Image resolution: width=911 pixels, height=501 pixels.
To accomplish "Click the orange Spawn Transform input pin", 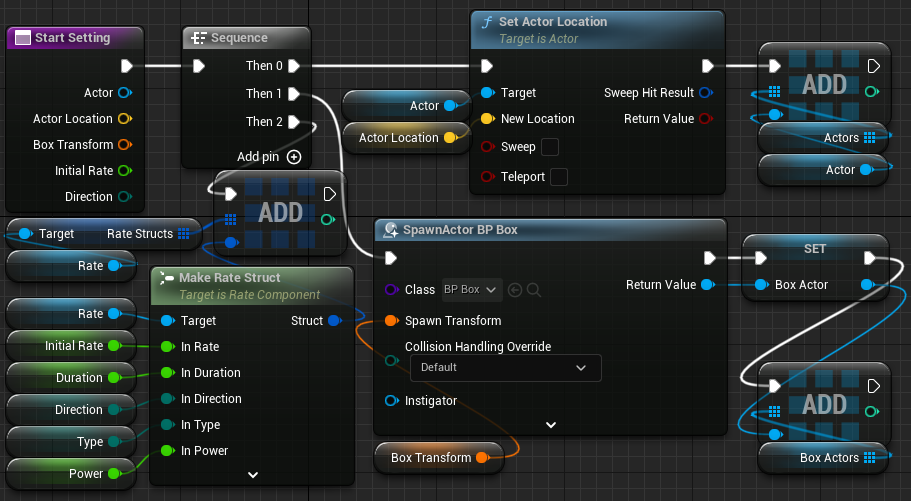I will (391, 321).
